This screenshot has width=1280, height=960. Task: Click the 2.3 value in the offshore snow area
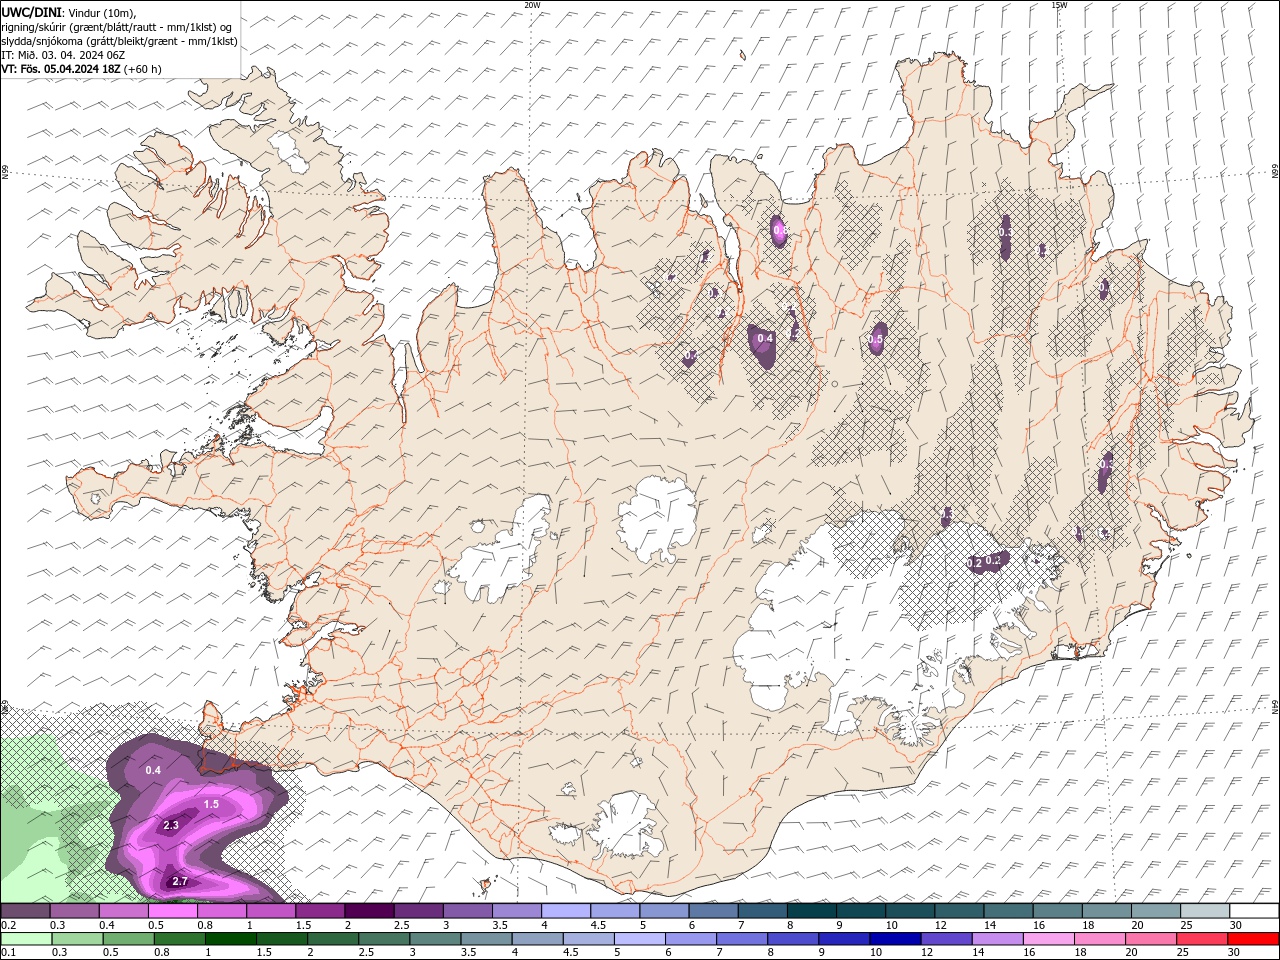tap(170, 825)
